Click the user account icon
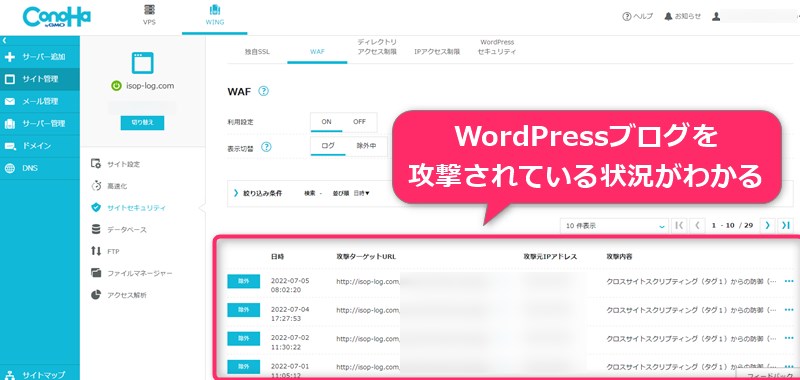 [716, 16]
